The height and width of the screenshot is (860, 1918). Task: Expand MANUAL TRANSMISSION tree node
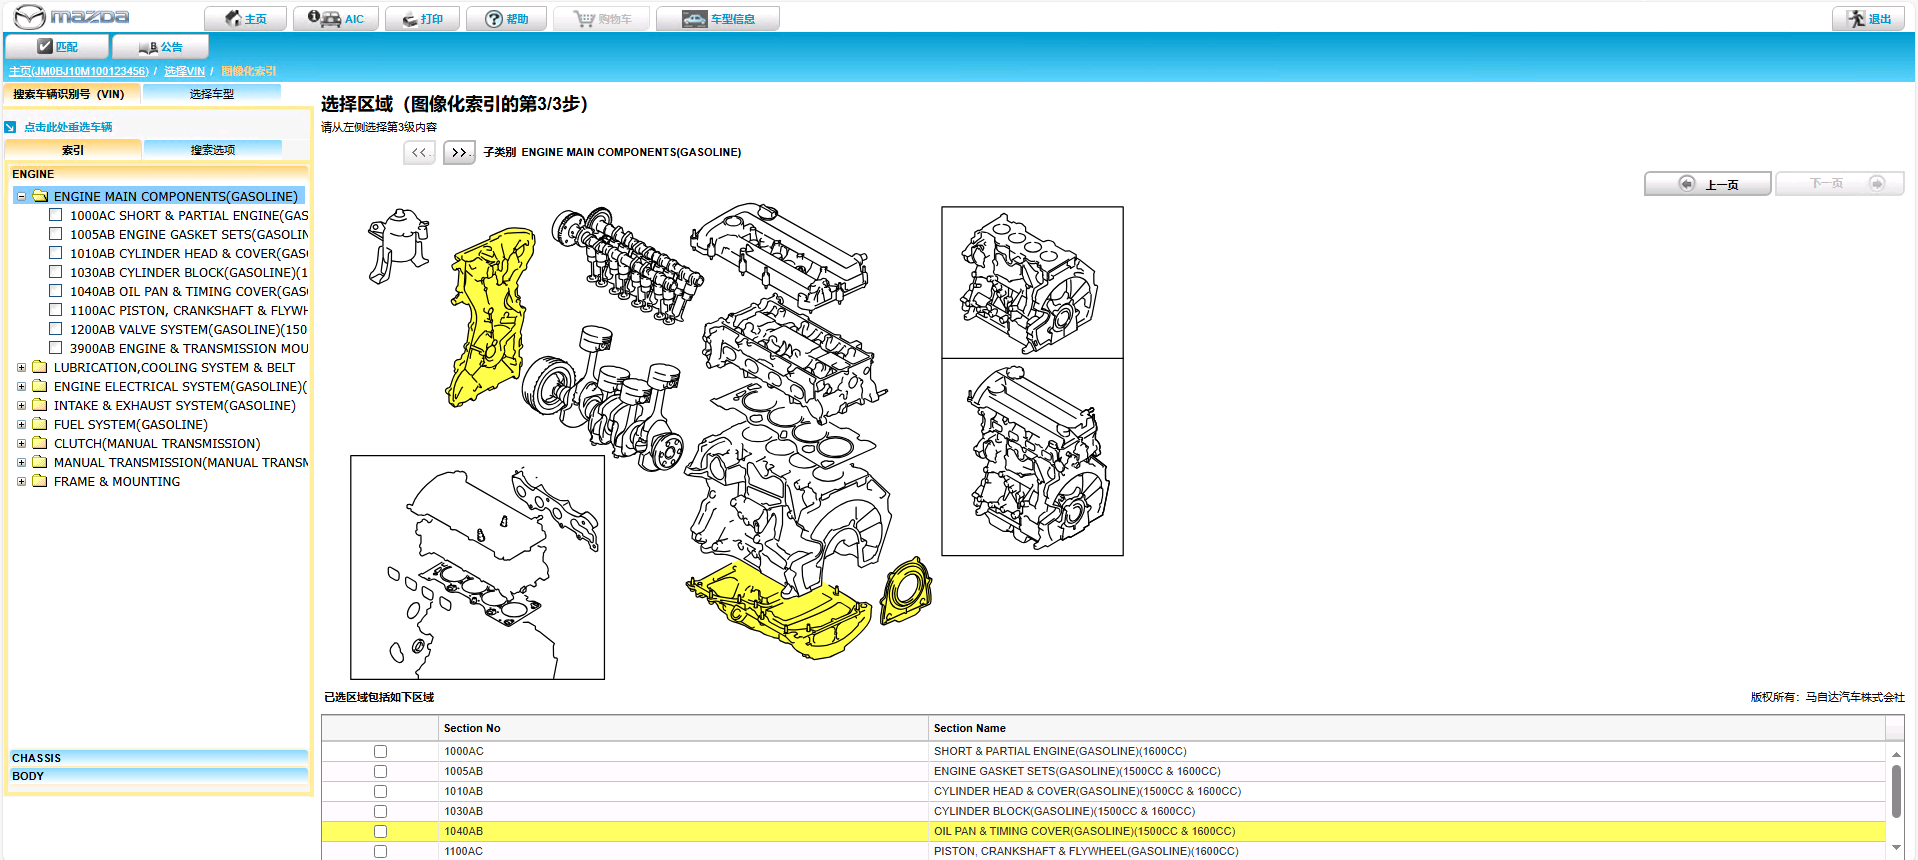point(21,462)
